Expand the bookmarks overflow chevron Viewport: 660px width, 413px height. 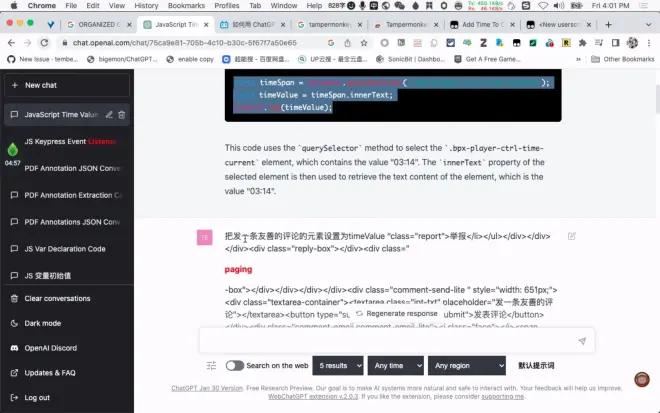578,59
